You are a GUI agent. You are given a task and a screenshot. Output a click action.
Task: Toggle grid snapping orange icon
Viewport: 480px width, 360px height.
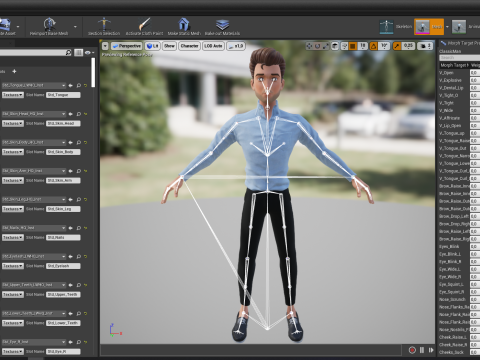[x=353, y=46]
